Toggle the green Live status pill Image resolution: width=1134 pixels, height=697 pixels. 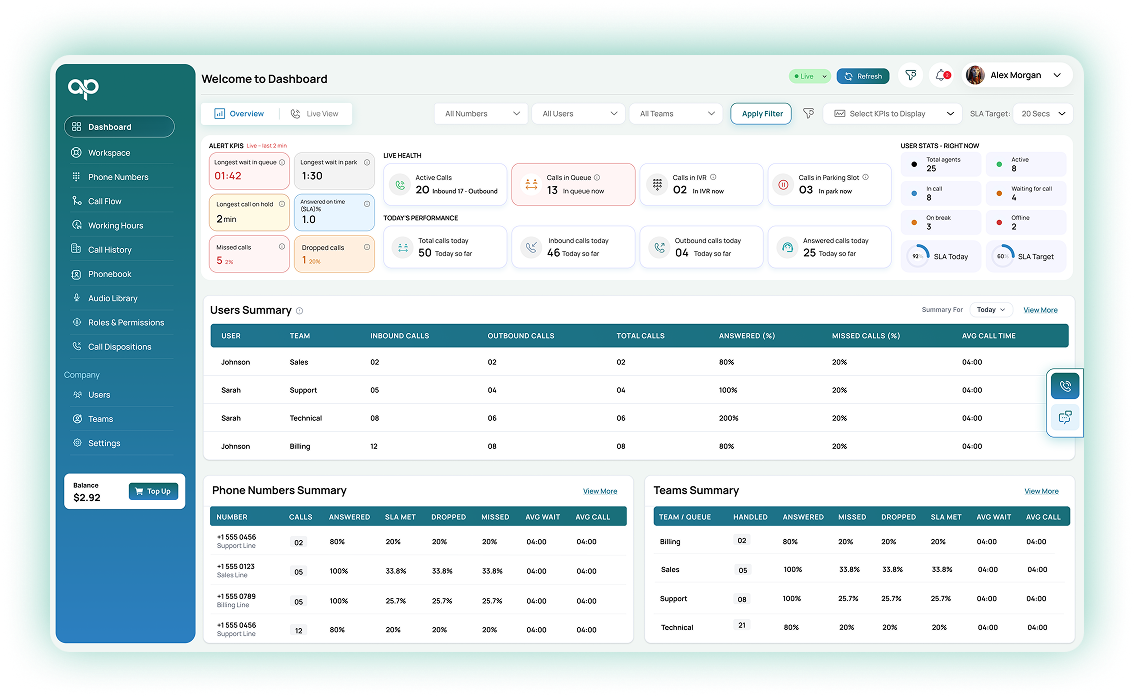(809, 76)
